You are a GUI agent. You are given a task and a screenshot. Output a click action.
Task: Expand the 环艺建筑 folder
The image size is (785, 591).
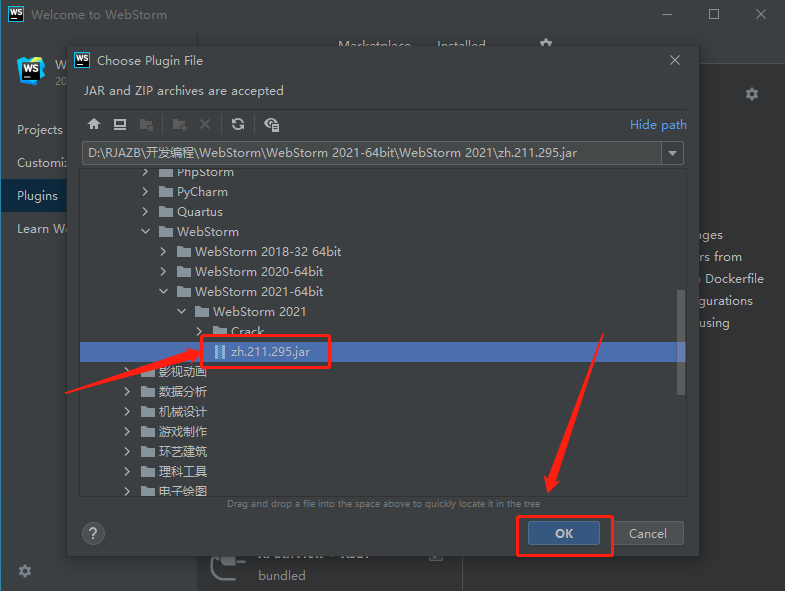127,452
